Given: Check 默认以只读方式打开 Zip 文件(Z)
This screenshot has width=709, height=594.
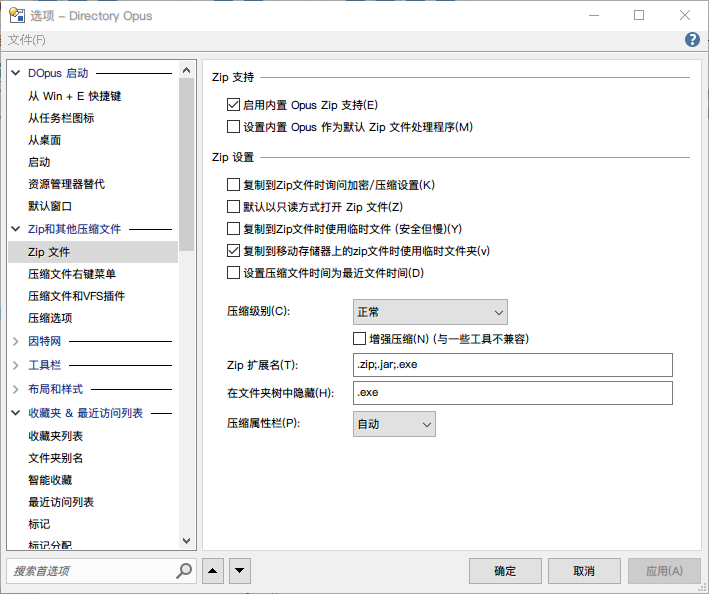Looking at the screenshot, I should pos(233,207).
